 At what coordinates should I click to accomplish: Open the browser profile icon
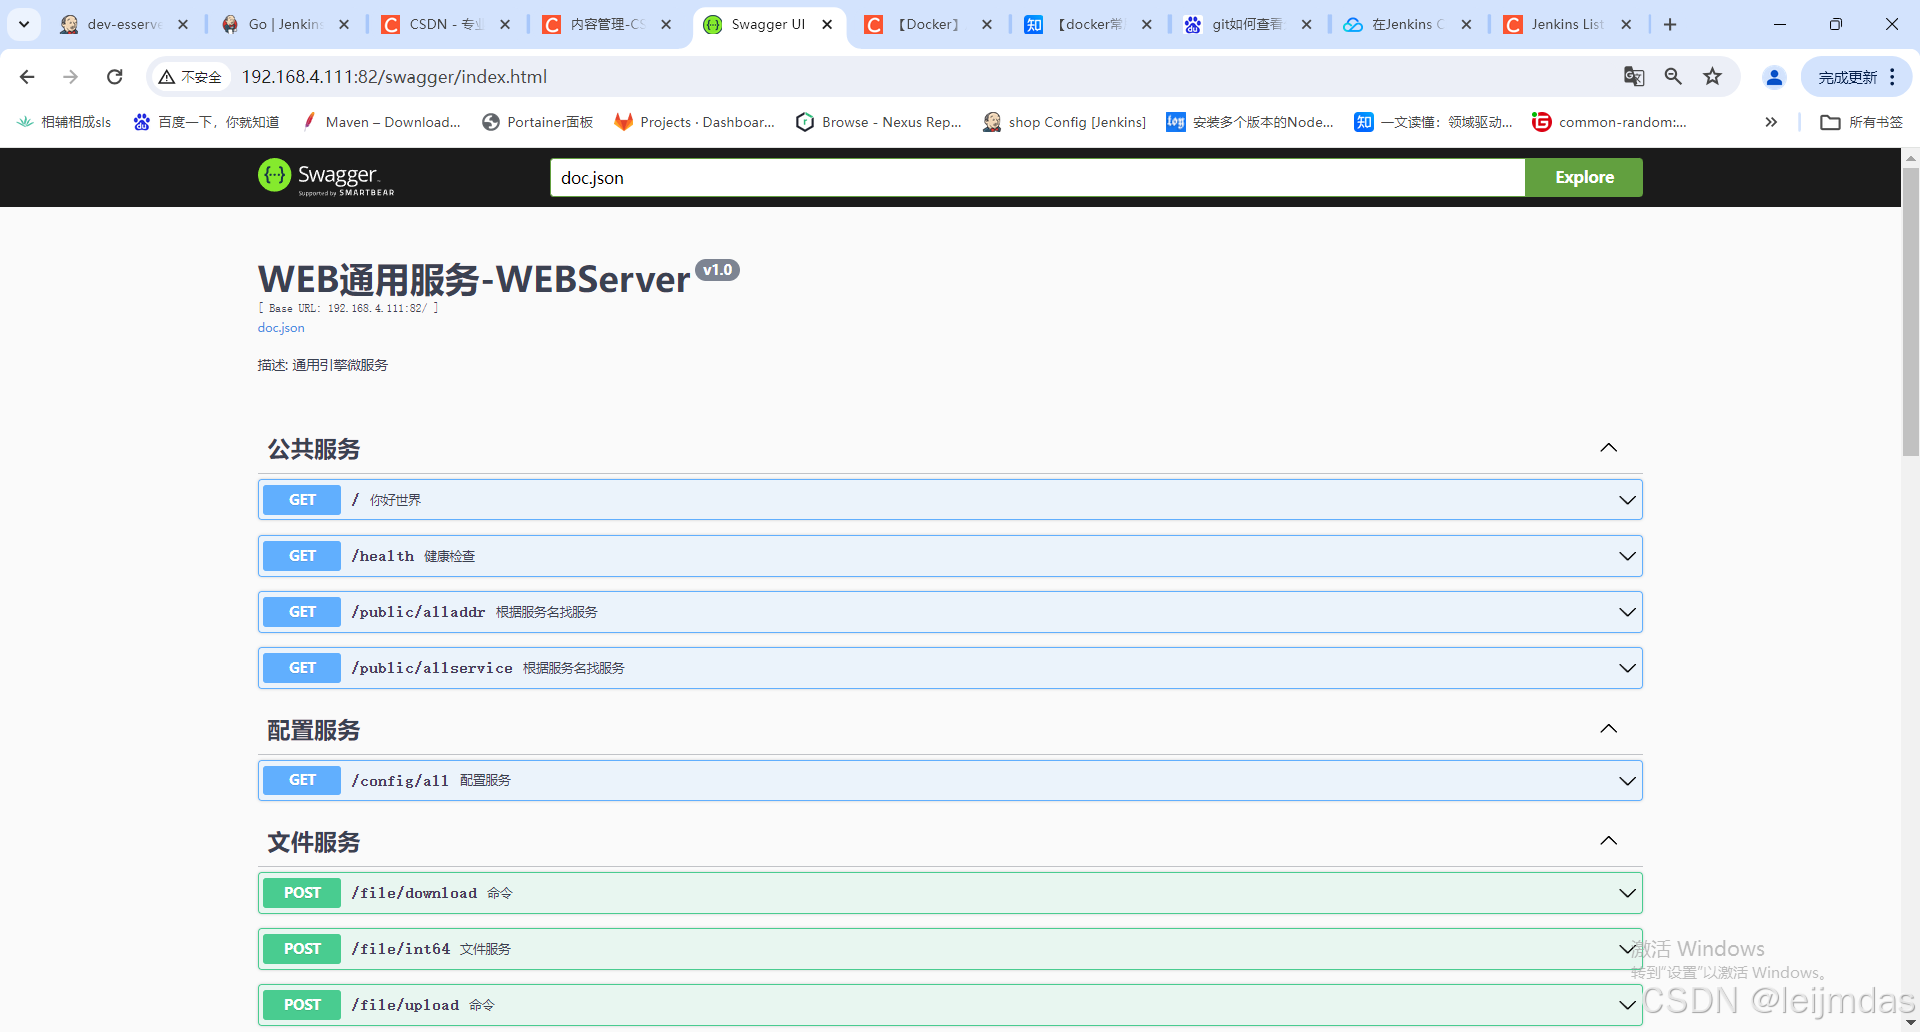tap(1774, 76)
